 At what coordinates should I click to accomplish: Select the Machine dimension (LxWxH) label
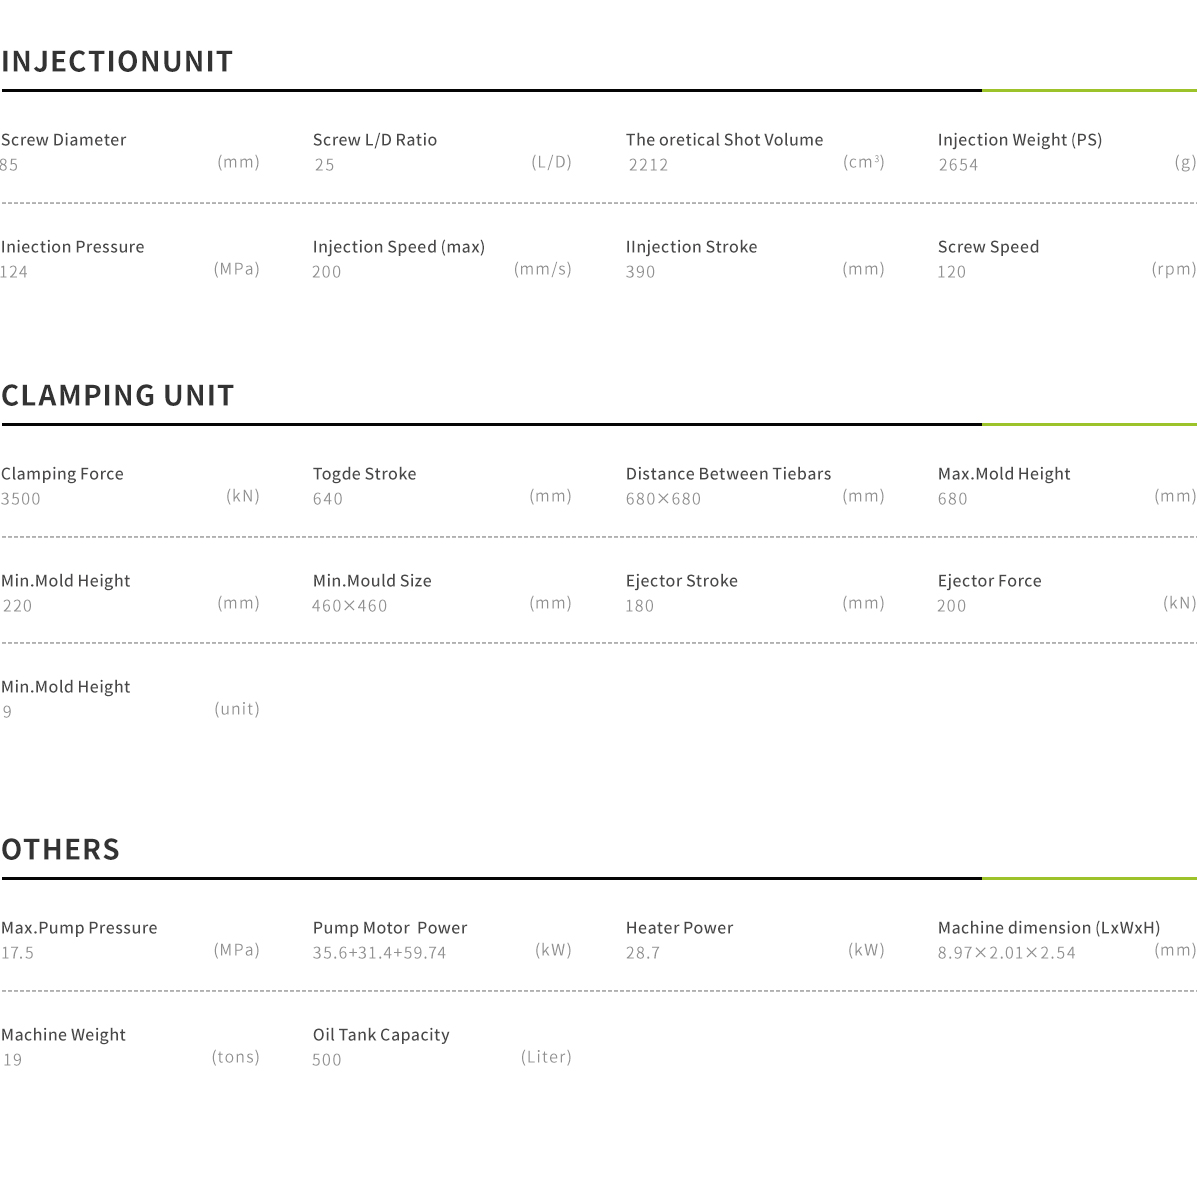(x=1049, y=928)
